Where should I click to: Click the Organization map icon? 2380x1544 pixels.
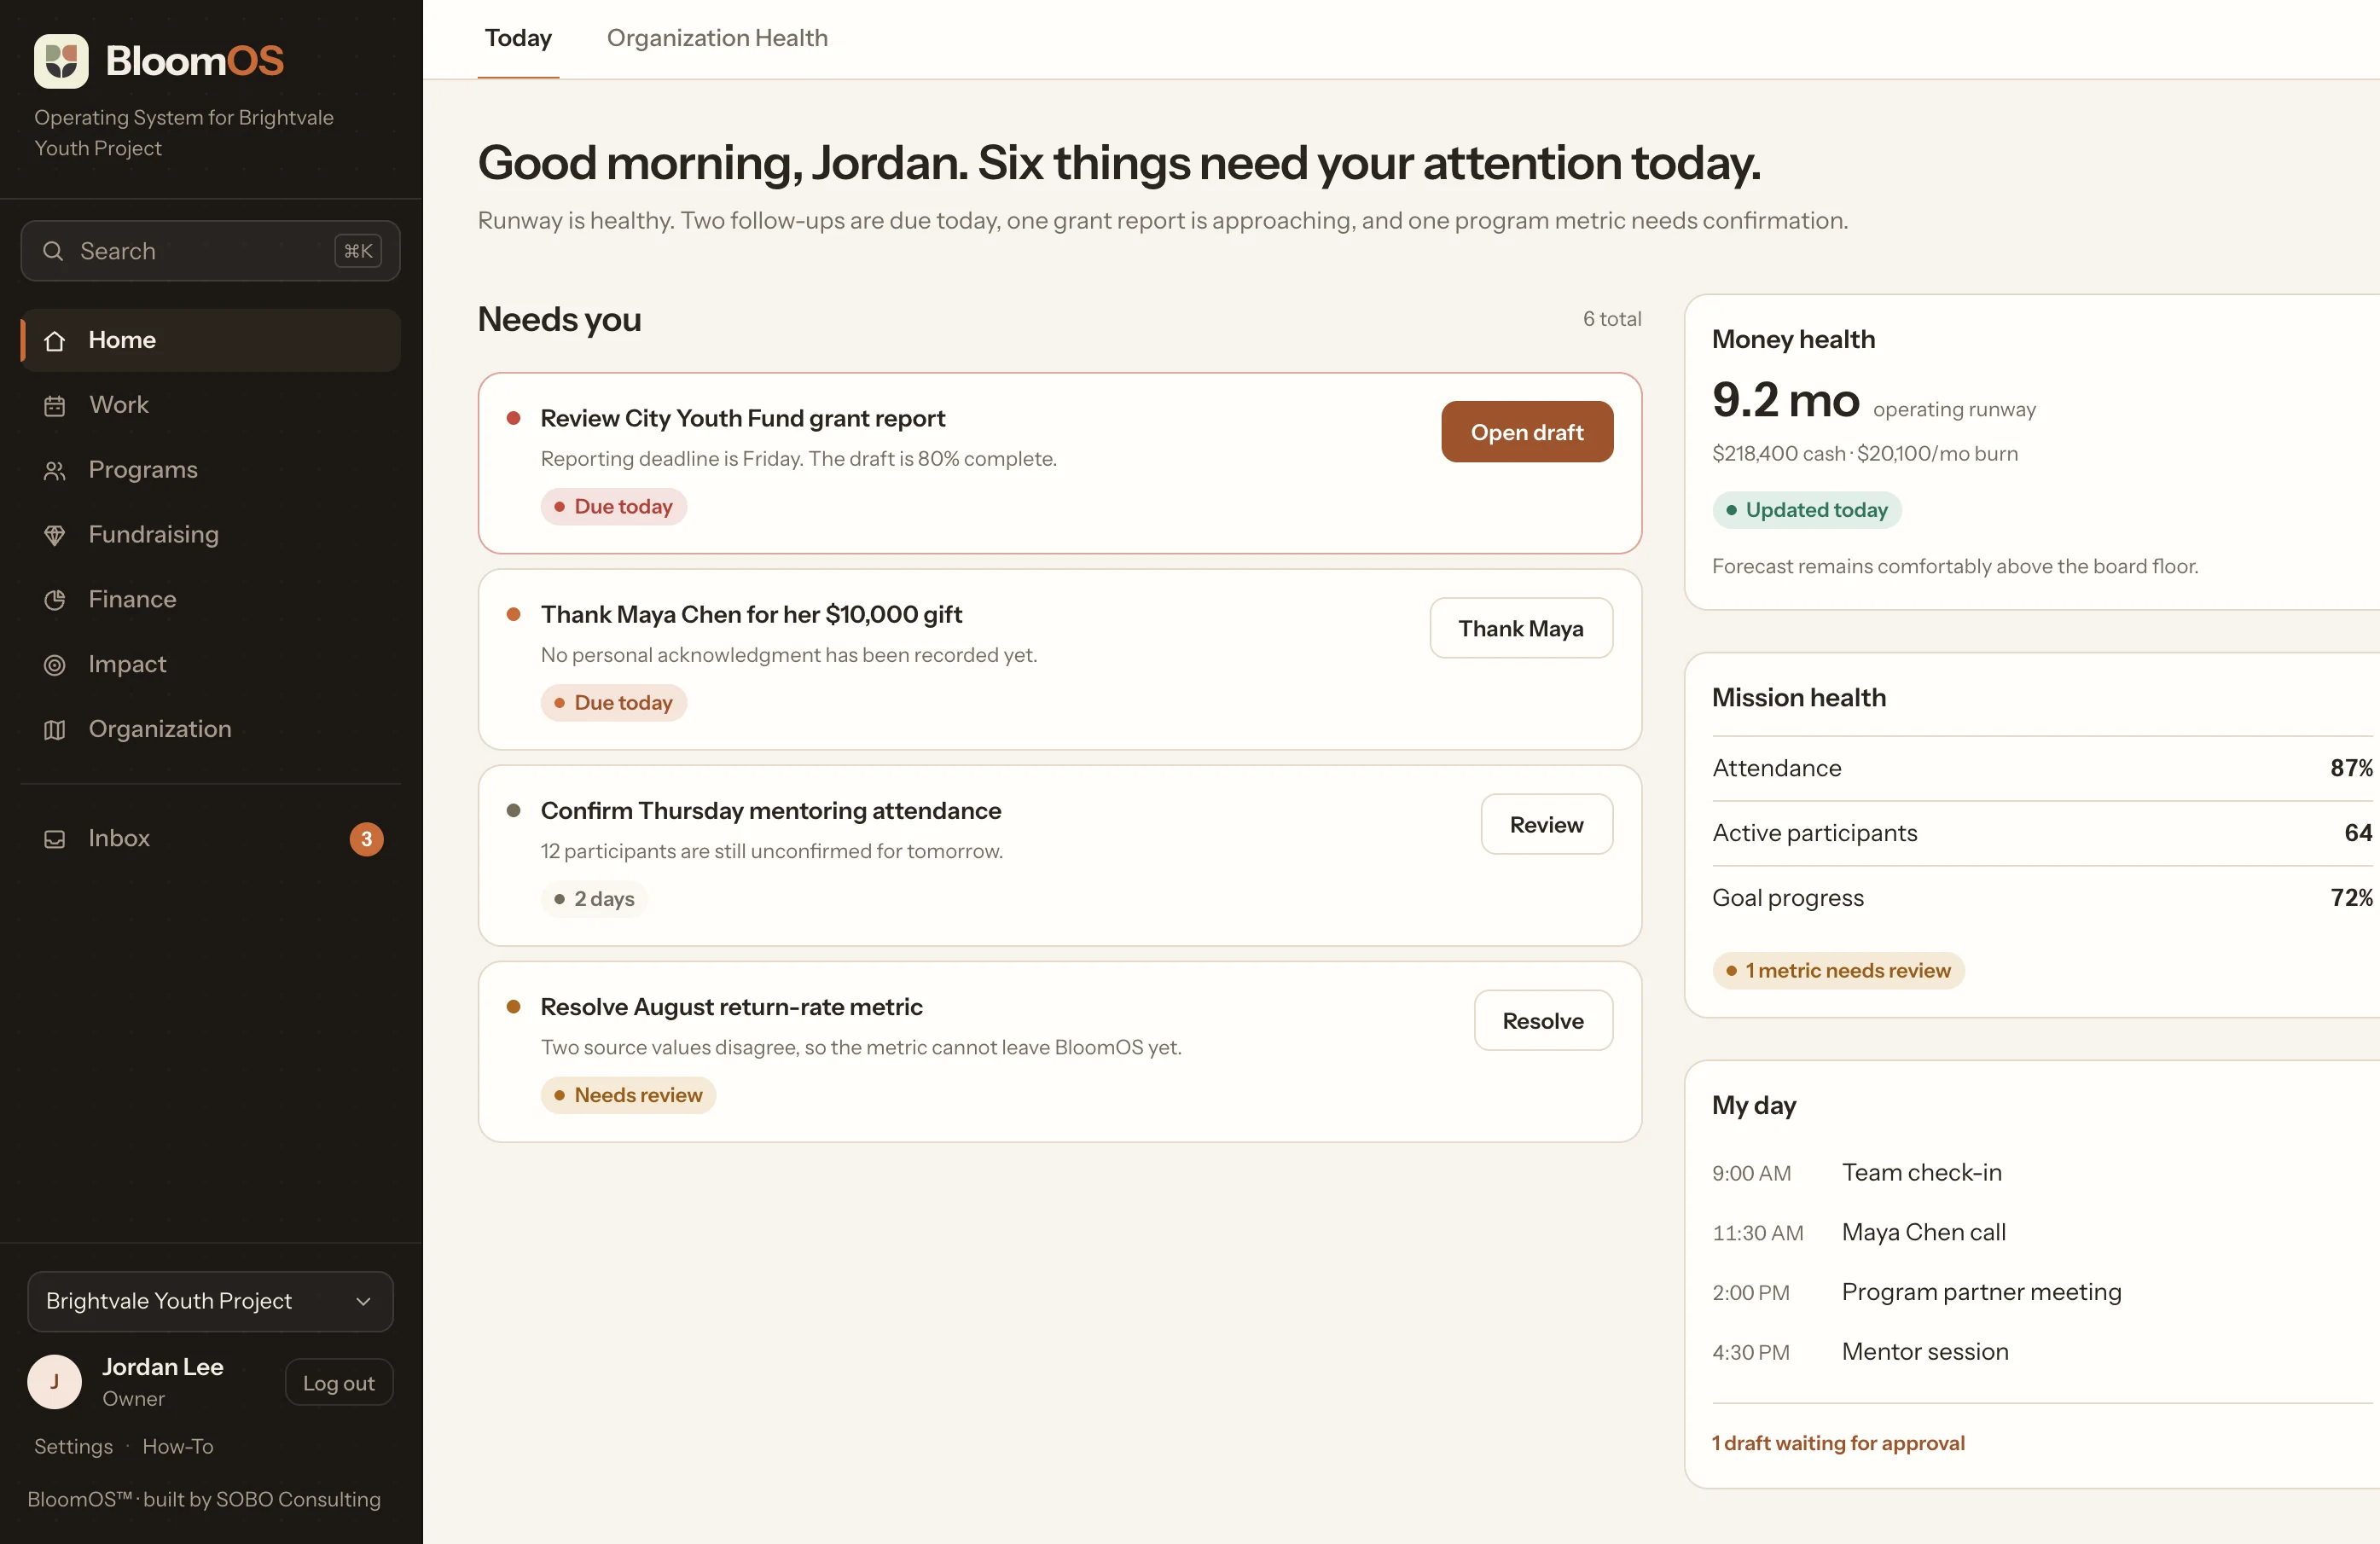click(55, 730)
